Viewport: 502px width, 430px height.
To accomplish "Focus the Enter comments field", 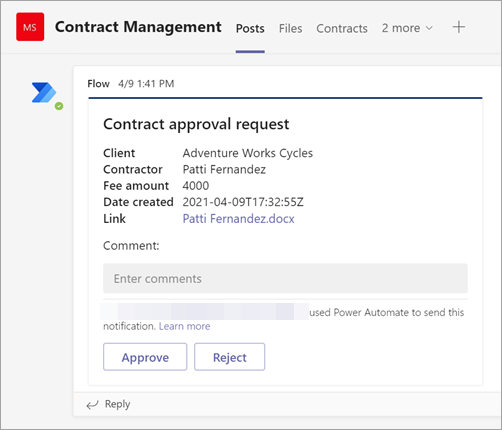I will pos(285,279).
